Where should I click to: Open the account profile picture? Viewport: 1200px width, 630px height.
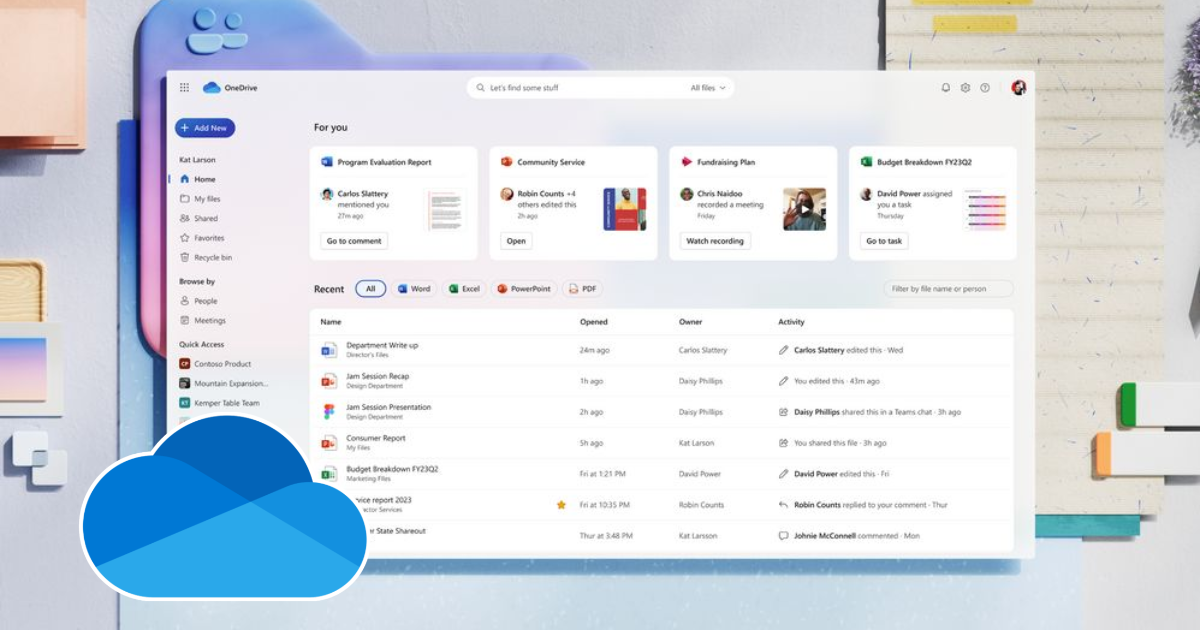tap(1018, 88)
